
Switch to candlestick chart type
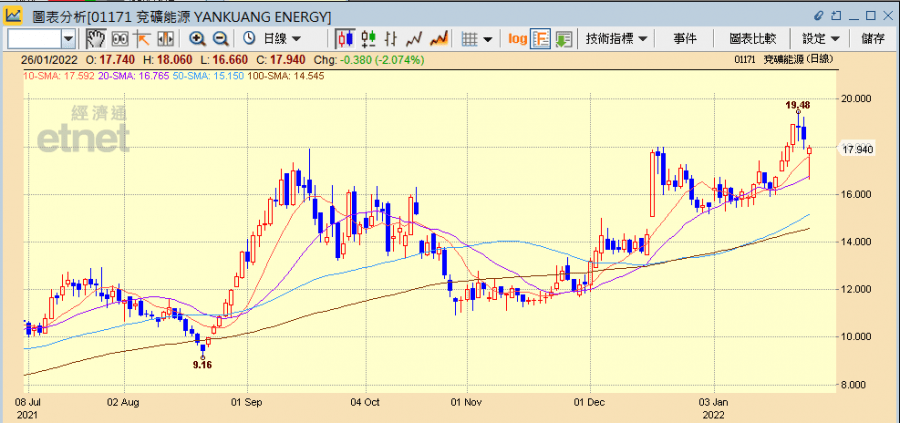345,38
